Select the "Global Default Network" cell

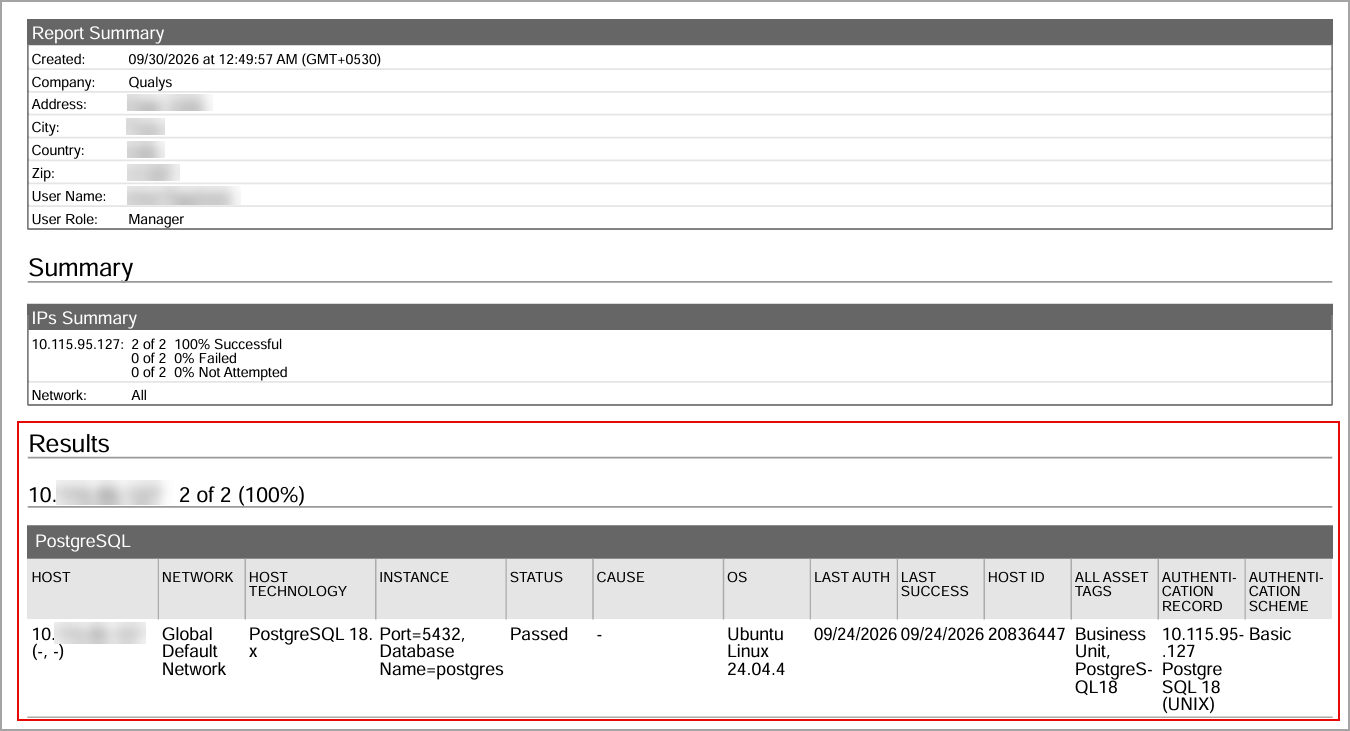(194, 652)
